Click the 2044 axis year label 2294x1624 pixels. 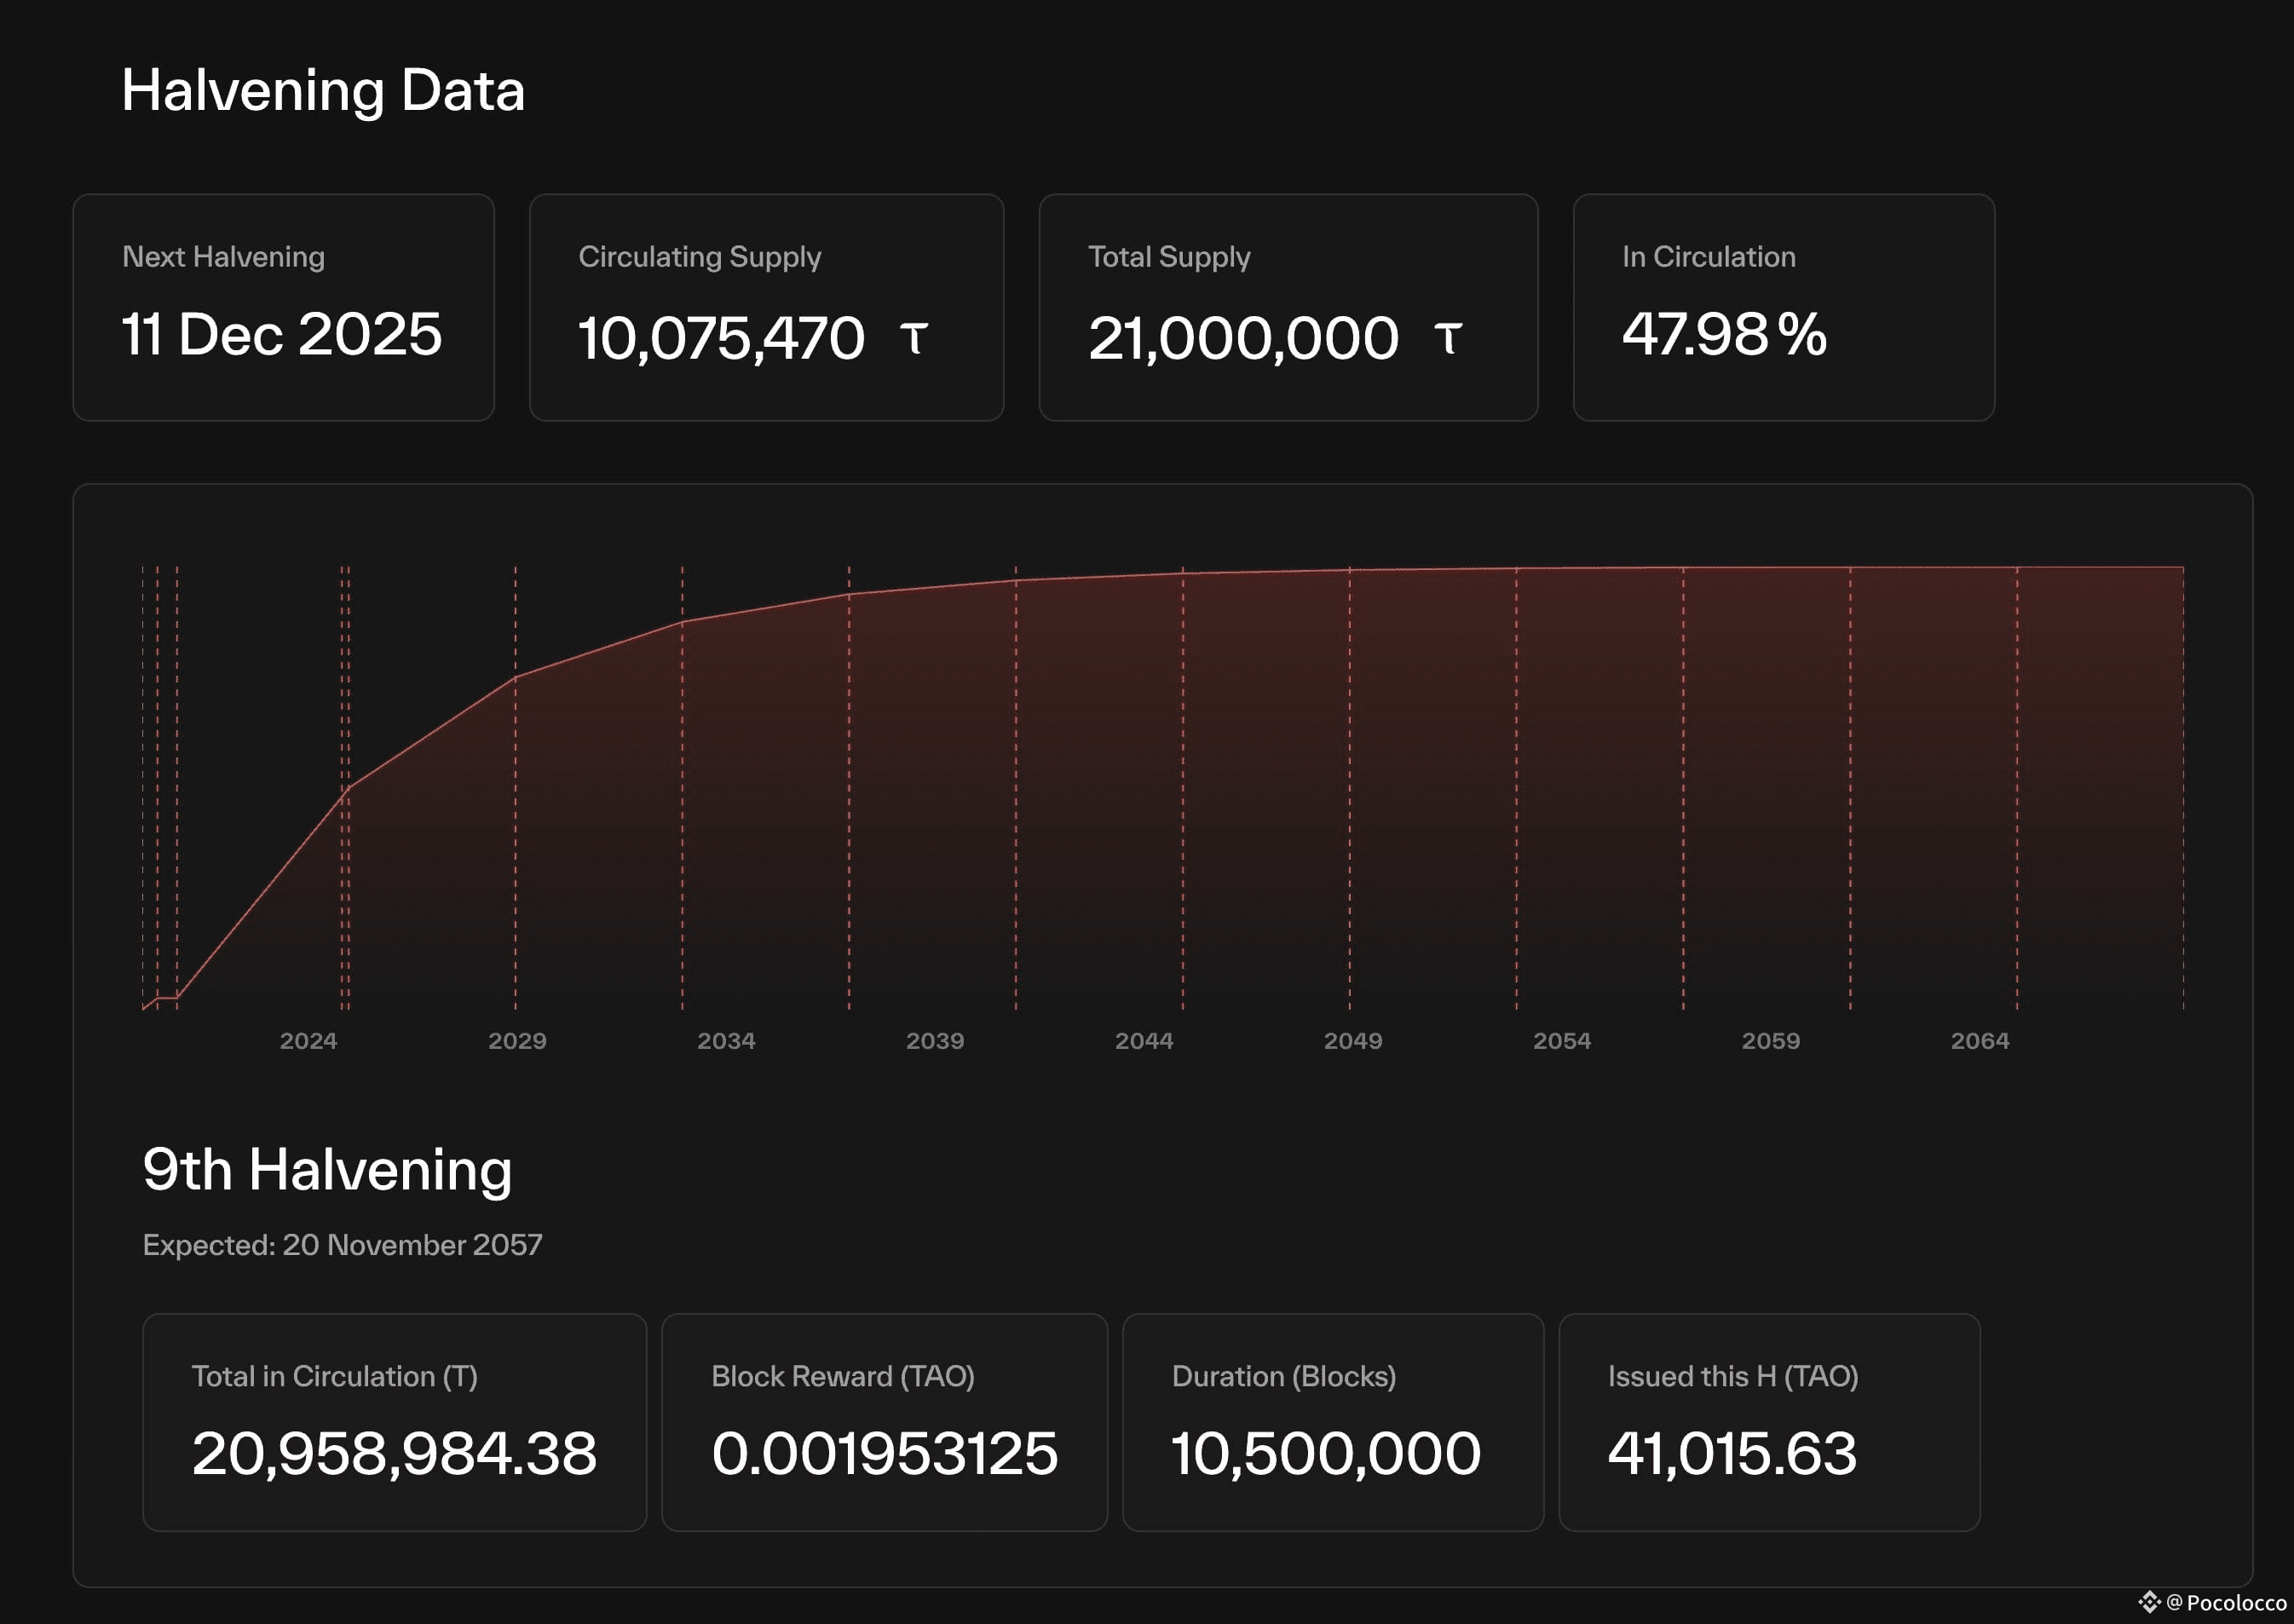tap(1144, 1041)
